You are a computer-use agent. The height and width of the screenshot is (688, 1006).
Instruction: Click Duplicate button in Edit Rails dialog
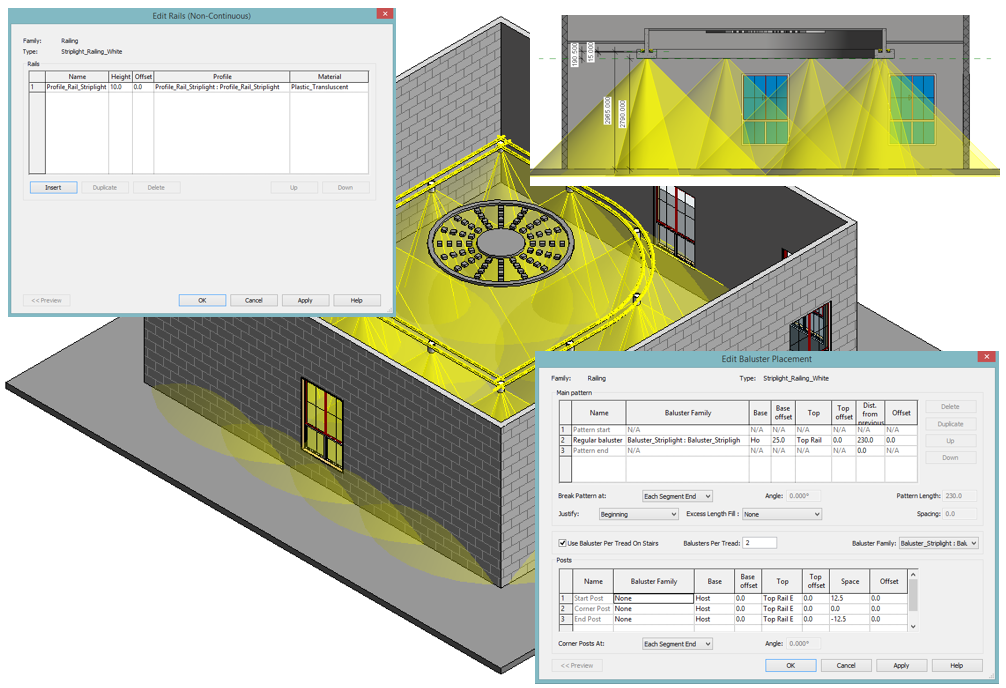coord(105,187)
